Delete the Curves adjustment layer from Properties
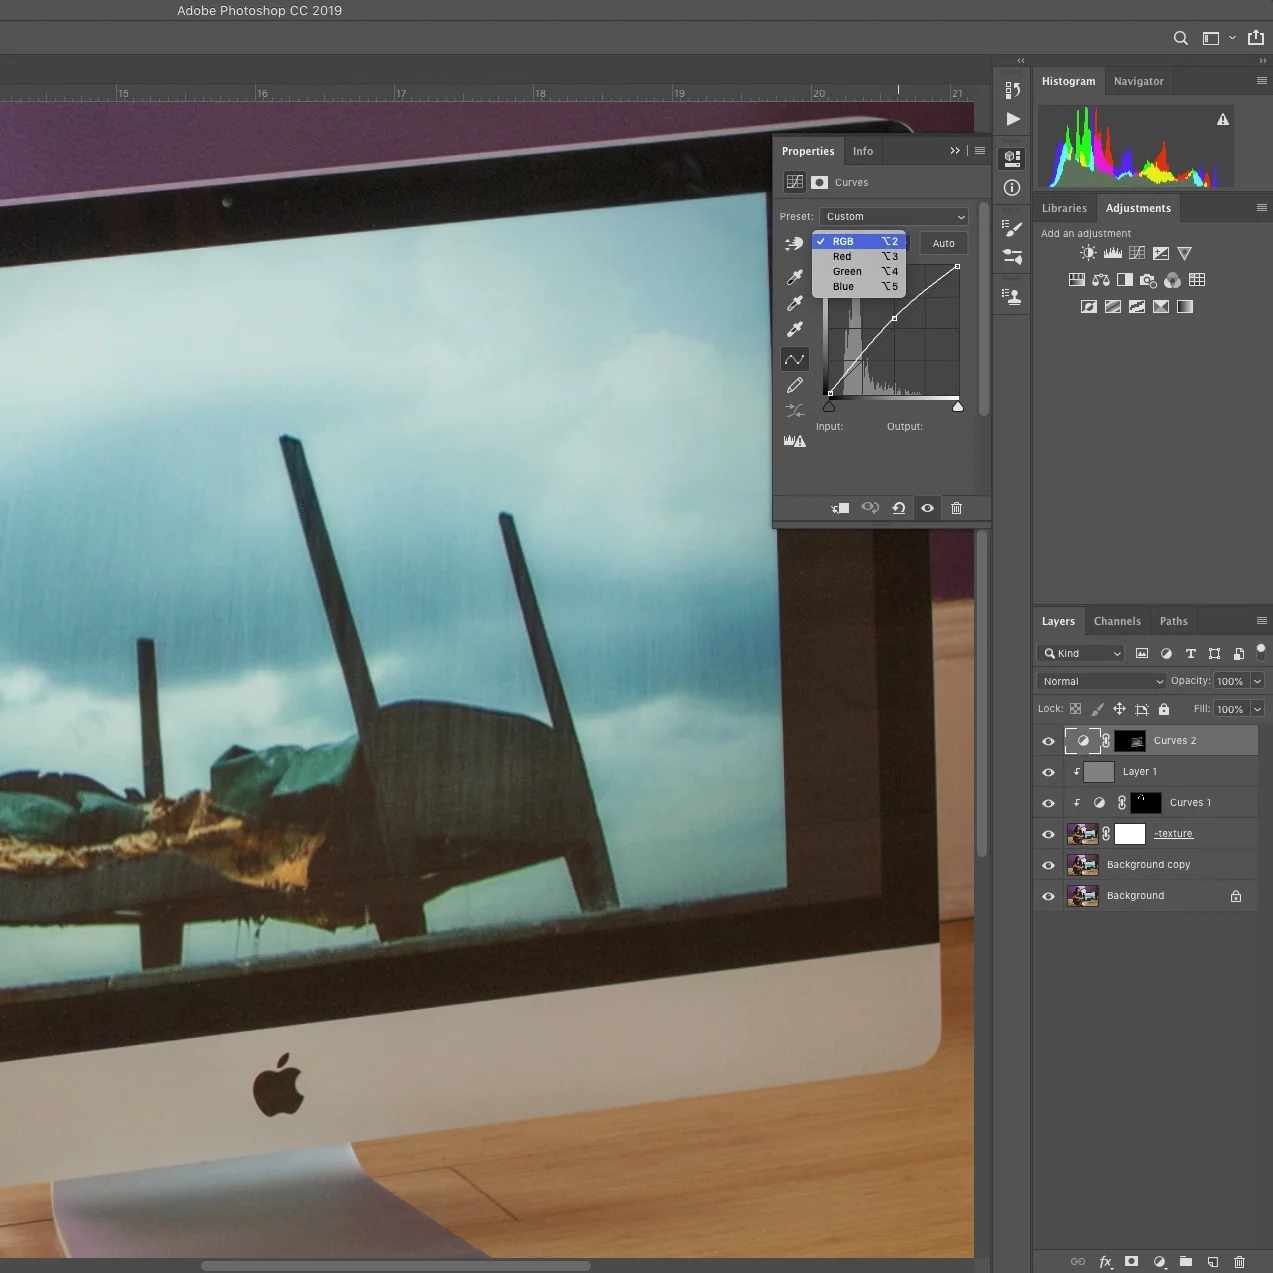 click(x=956, y=508)
